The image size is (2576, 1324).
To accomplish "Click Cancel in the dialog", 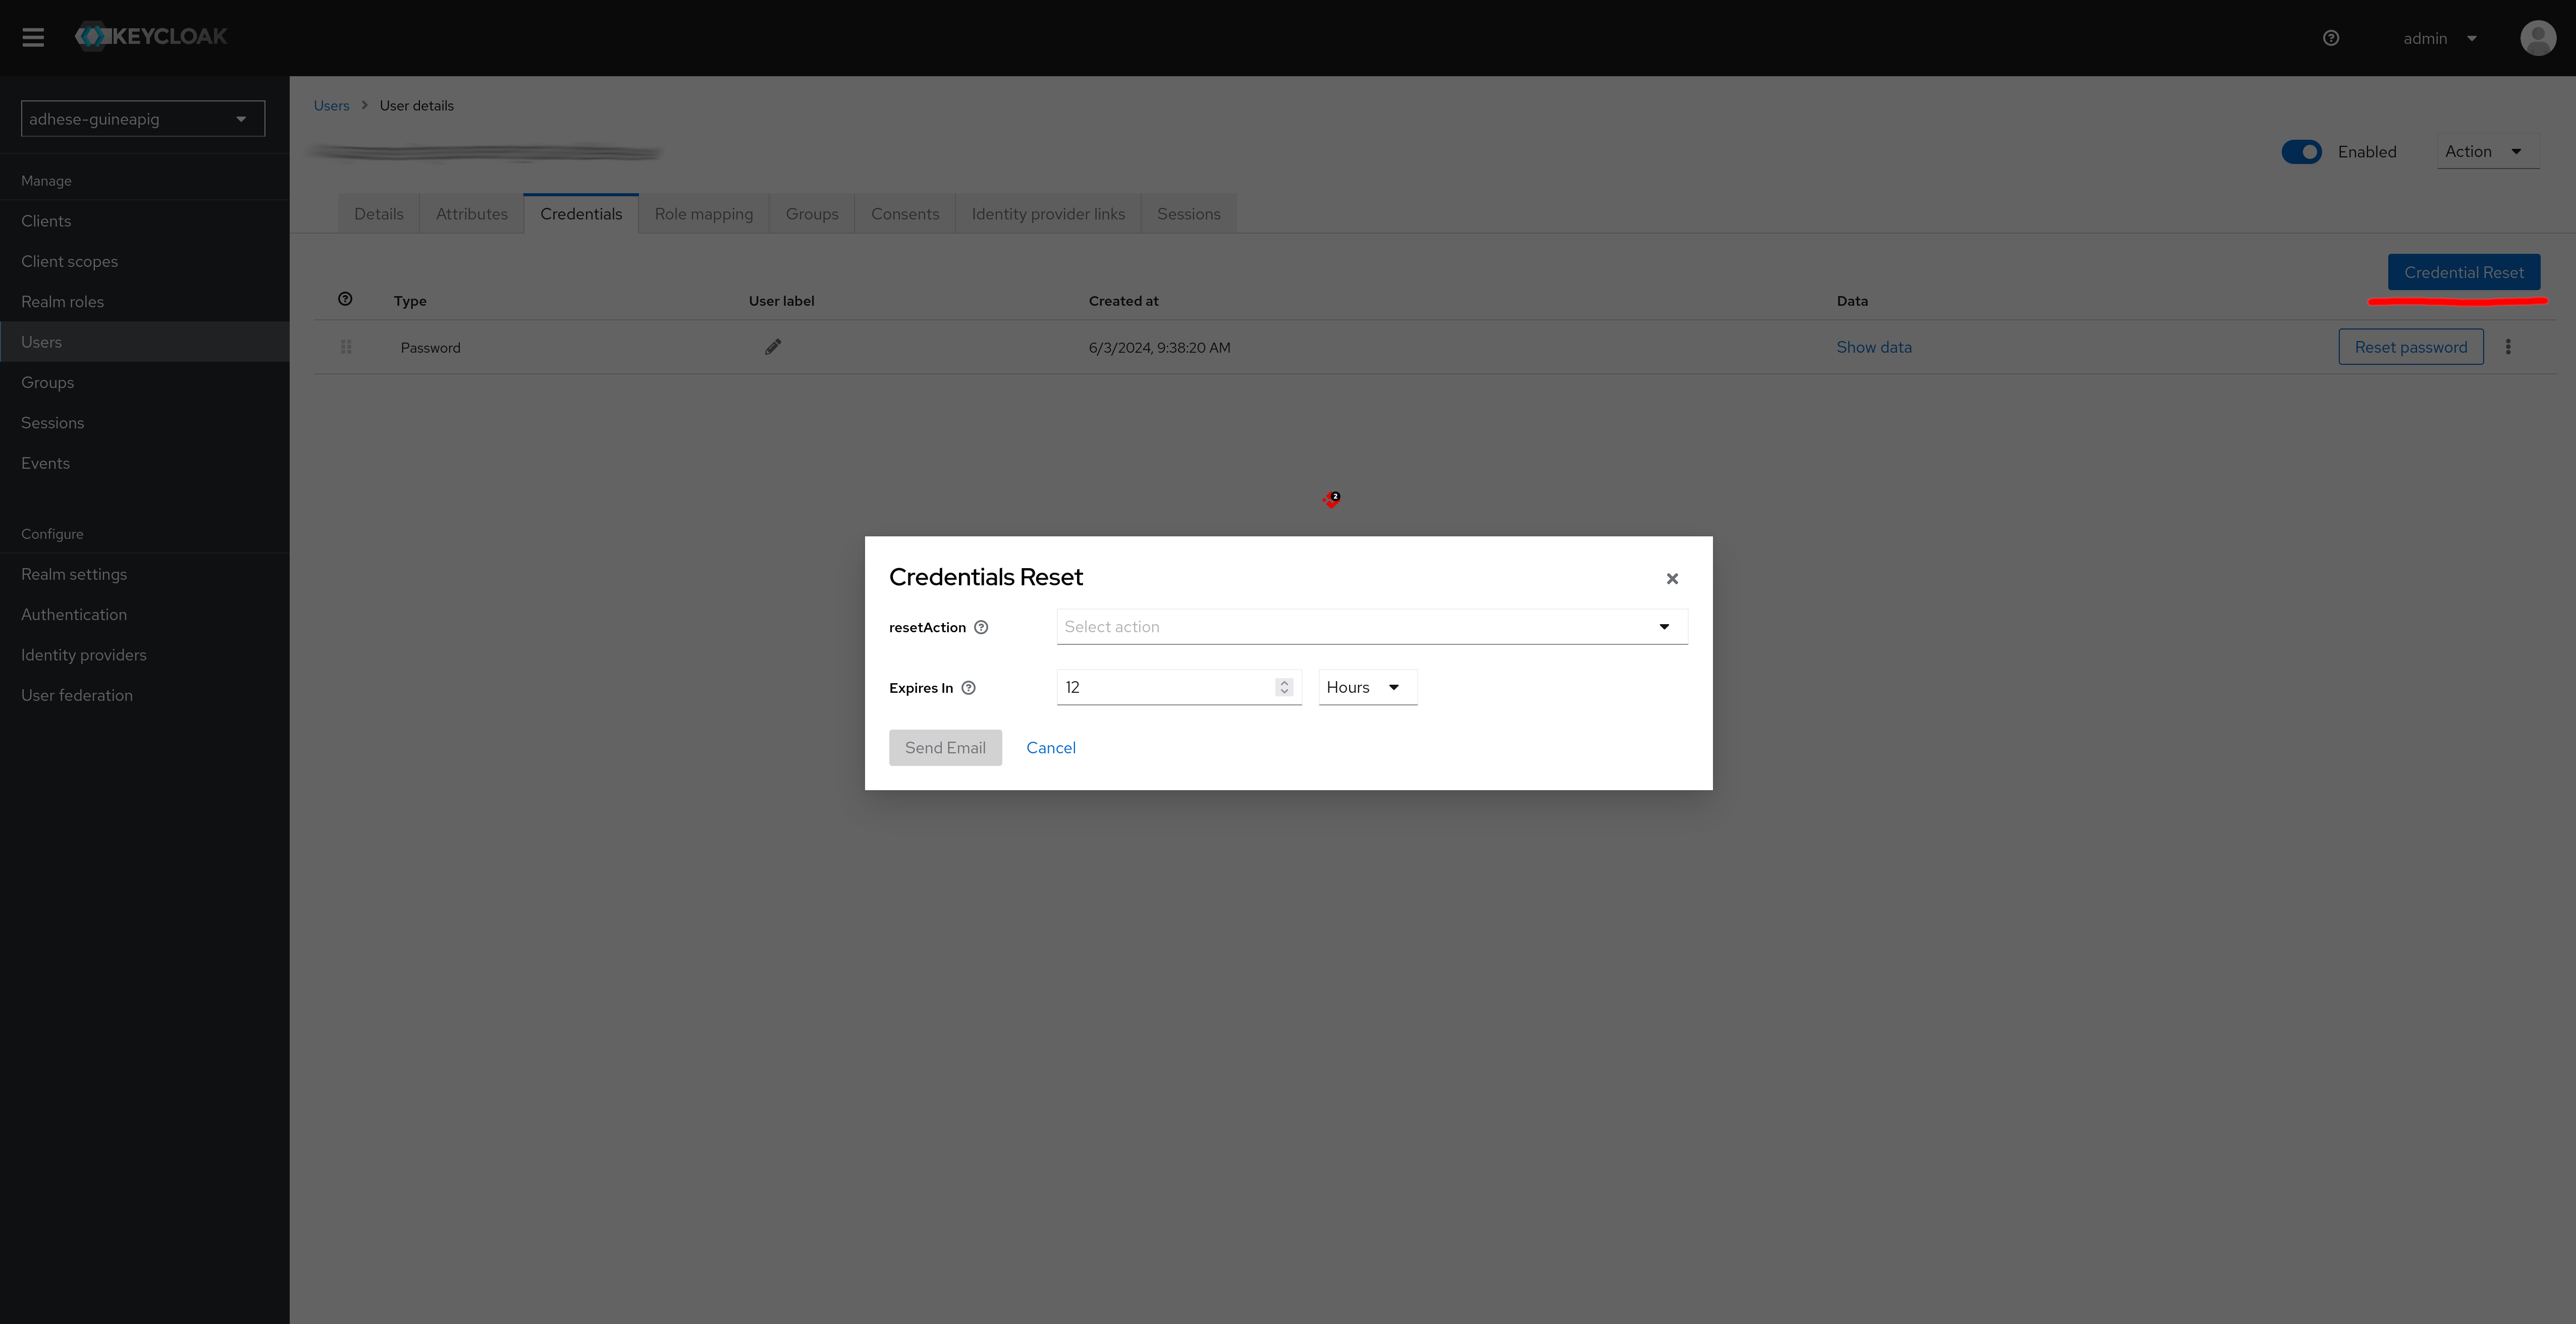I will pyautogui.click(x=1051, y=748).
